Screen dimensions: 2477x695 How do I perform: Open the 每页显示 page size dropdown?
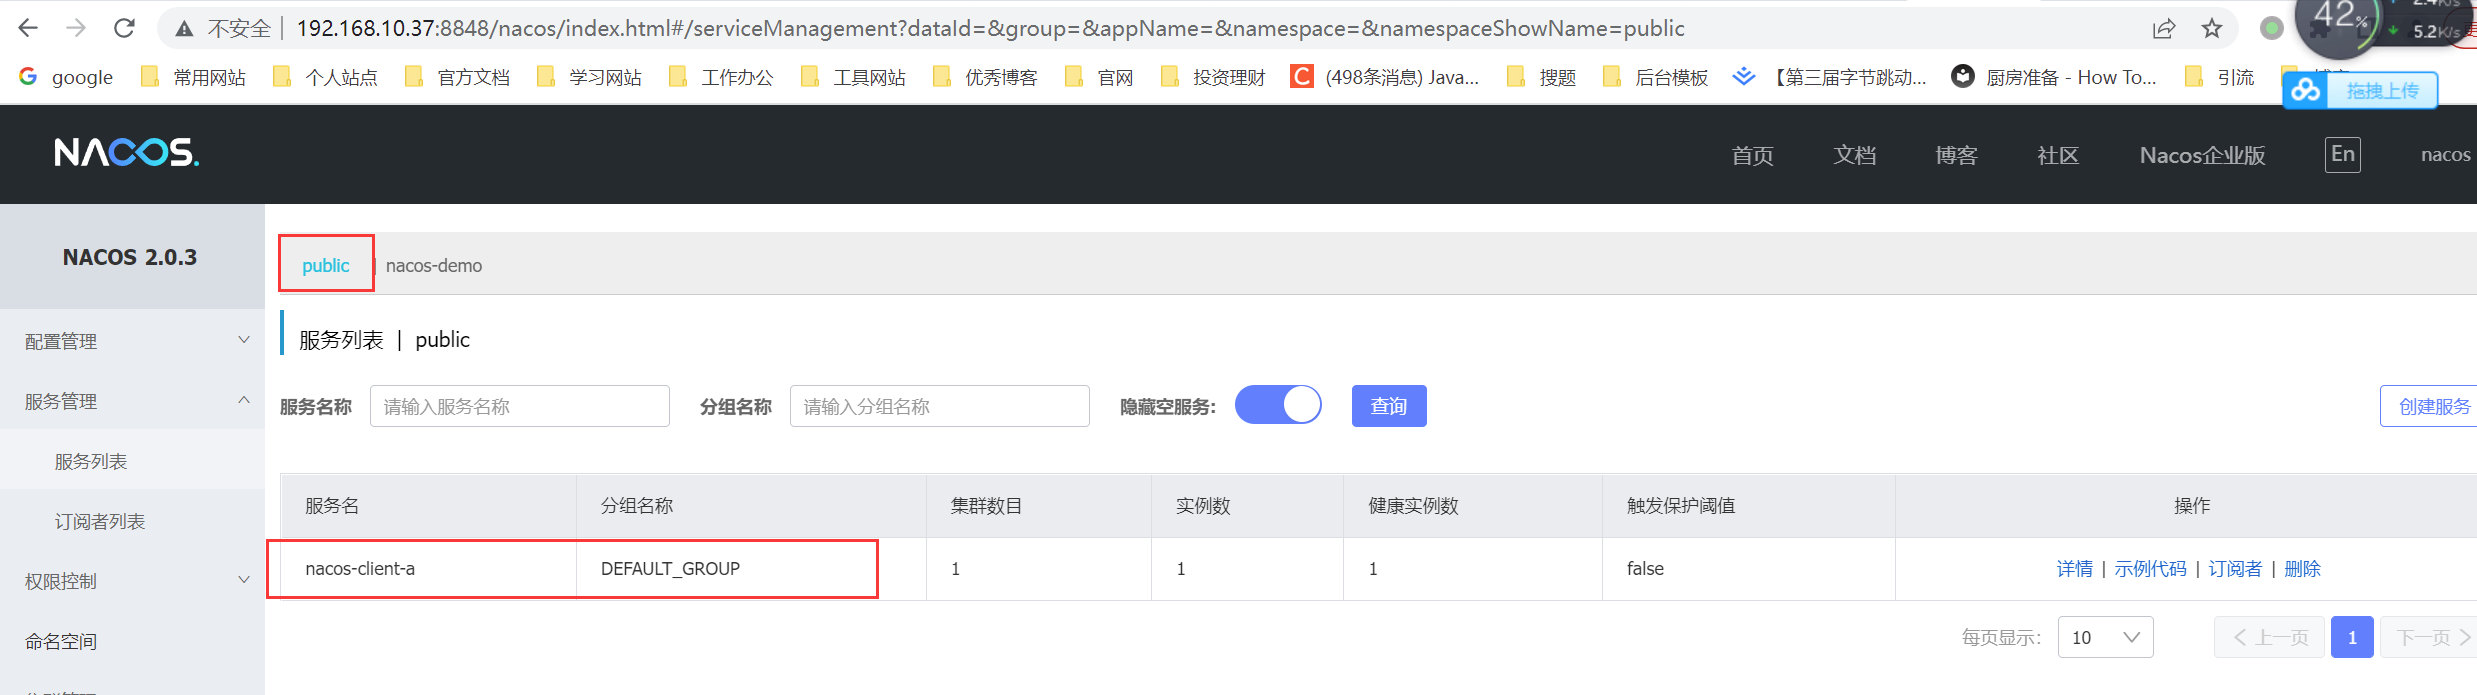click(2105, 637)
